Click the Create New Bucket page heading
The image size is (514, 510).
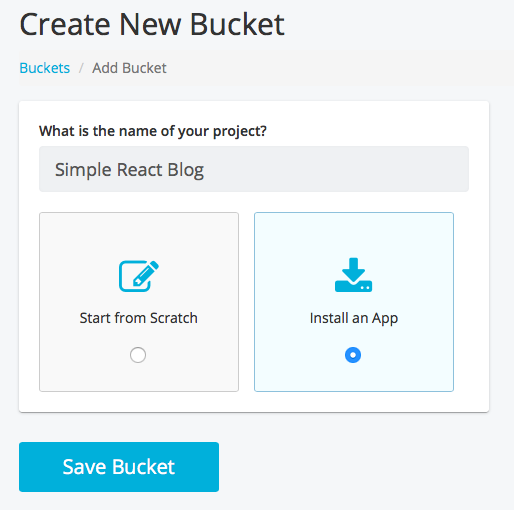click(x=152, y=24)
